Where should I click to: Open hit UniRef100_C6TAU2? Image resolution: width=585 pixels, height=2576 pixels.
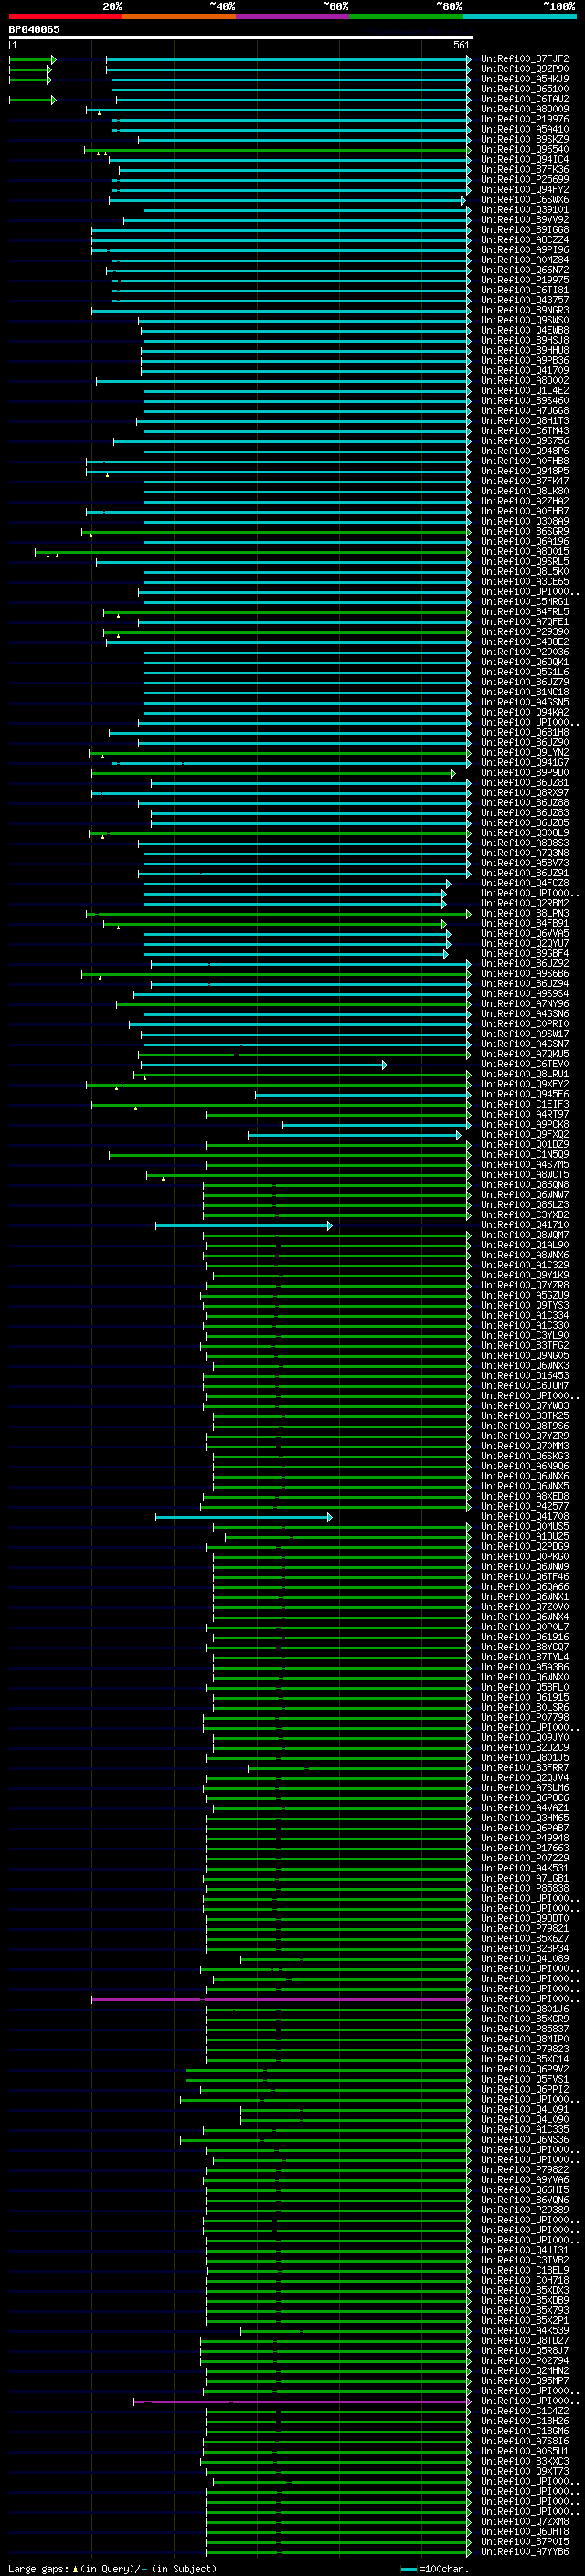coord(524,99)
